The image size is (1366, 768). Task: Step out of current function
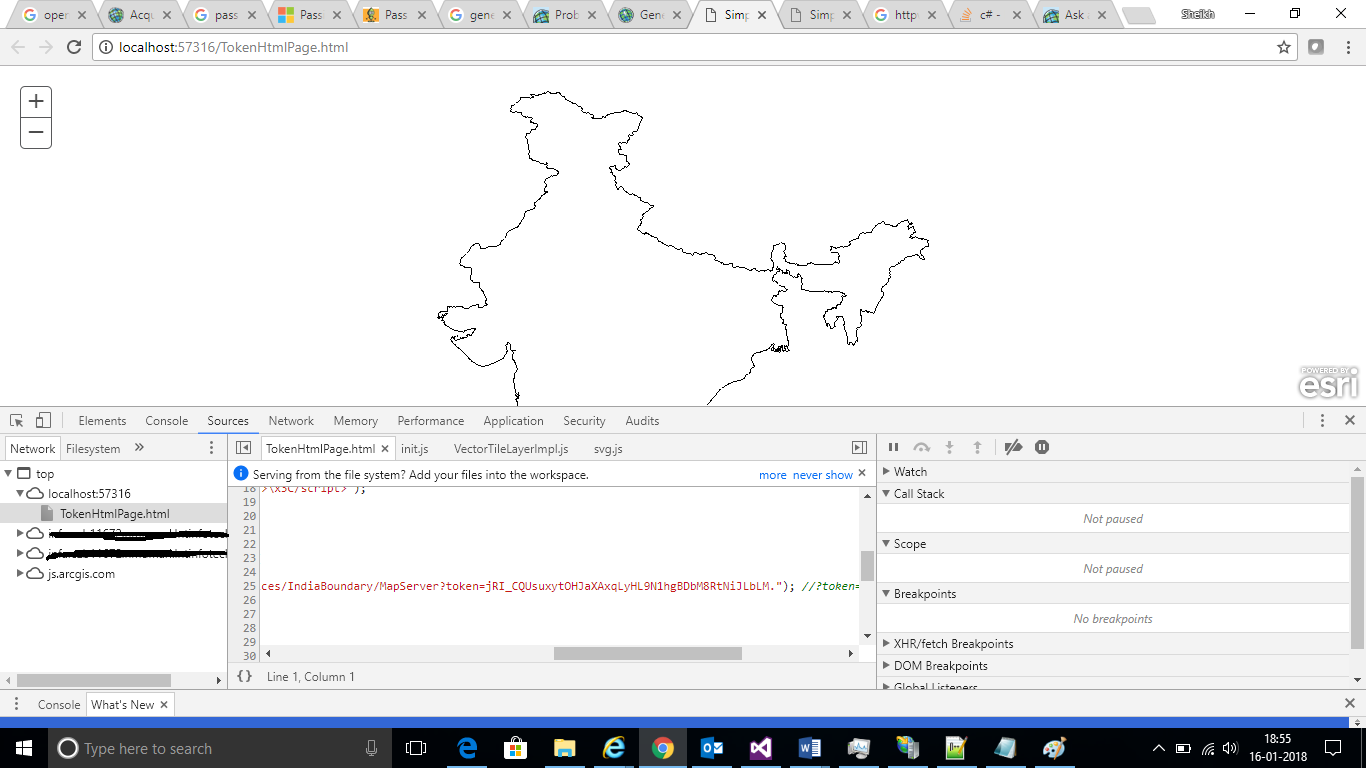tap(978, 447)
